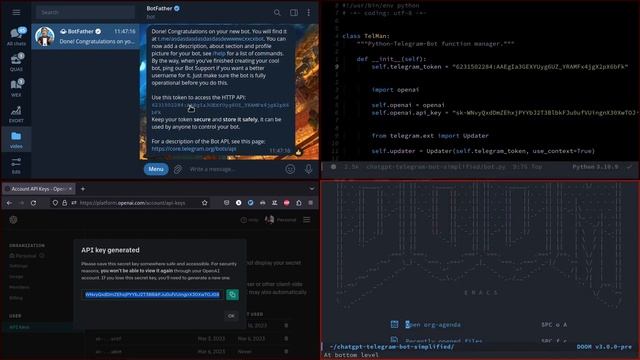Image resolution: width=640 pixels, height=360 pixels.
Task: Toggle the Telegram right side panel icon
Action: click(x=293, y=13)
